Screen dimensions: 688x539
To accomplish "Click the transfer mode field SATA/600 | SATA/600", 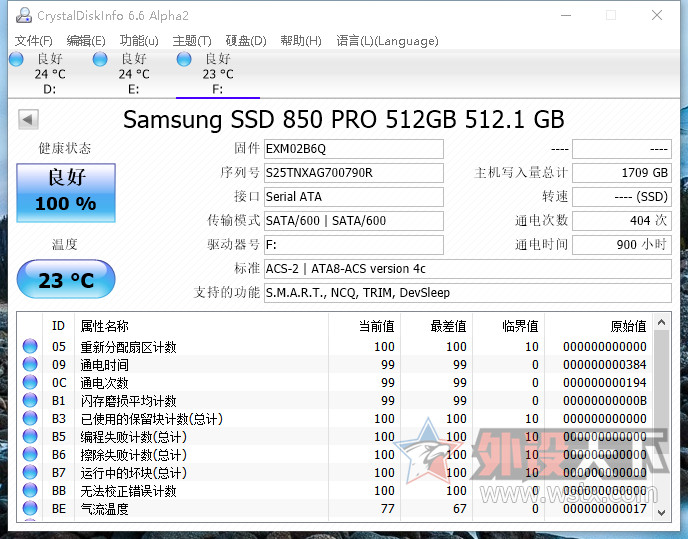I will click(x=354, y=221).
